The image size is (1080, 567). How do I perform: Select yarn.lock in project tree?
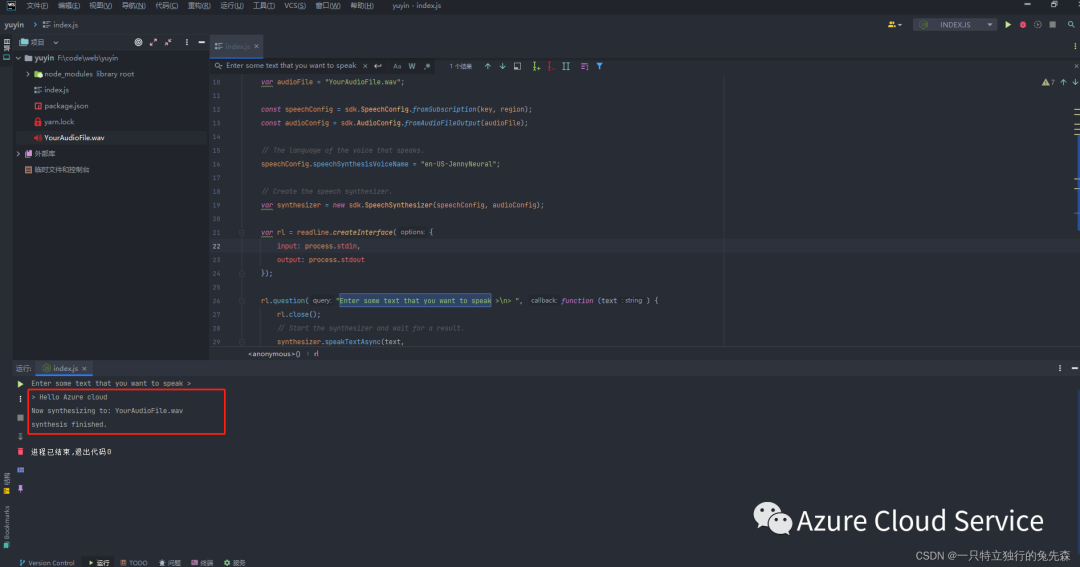59,122
